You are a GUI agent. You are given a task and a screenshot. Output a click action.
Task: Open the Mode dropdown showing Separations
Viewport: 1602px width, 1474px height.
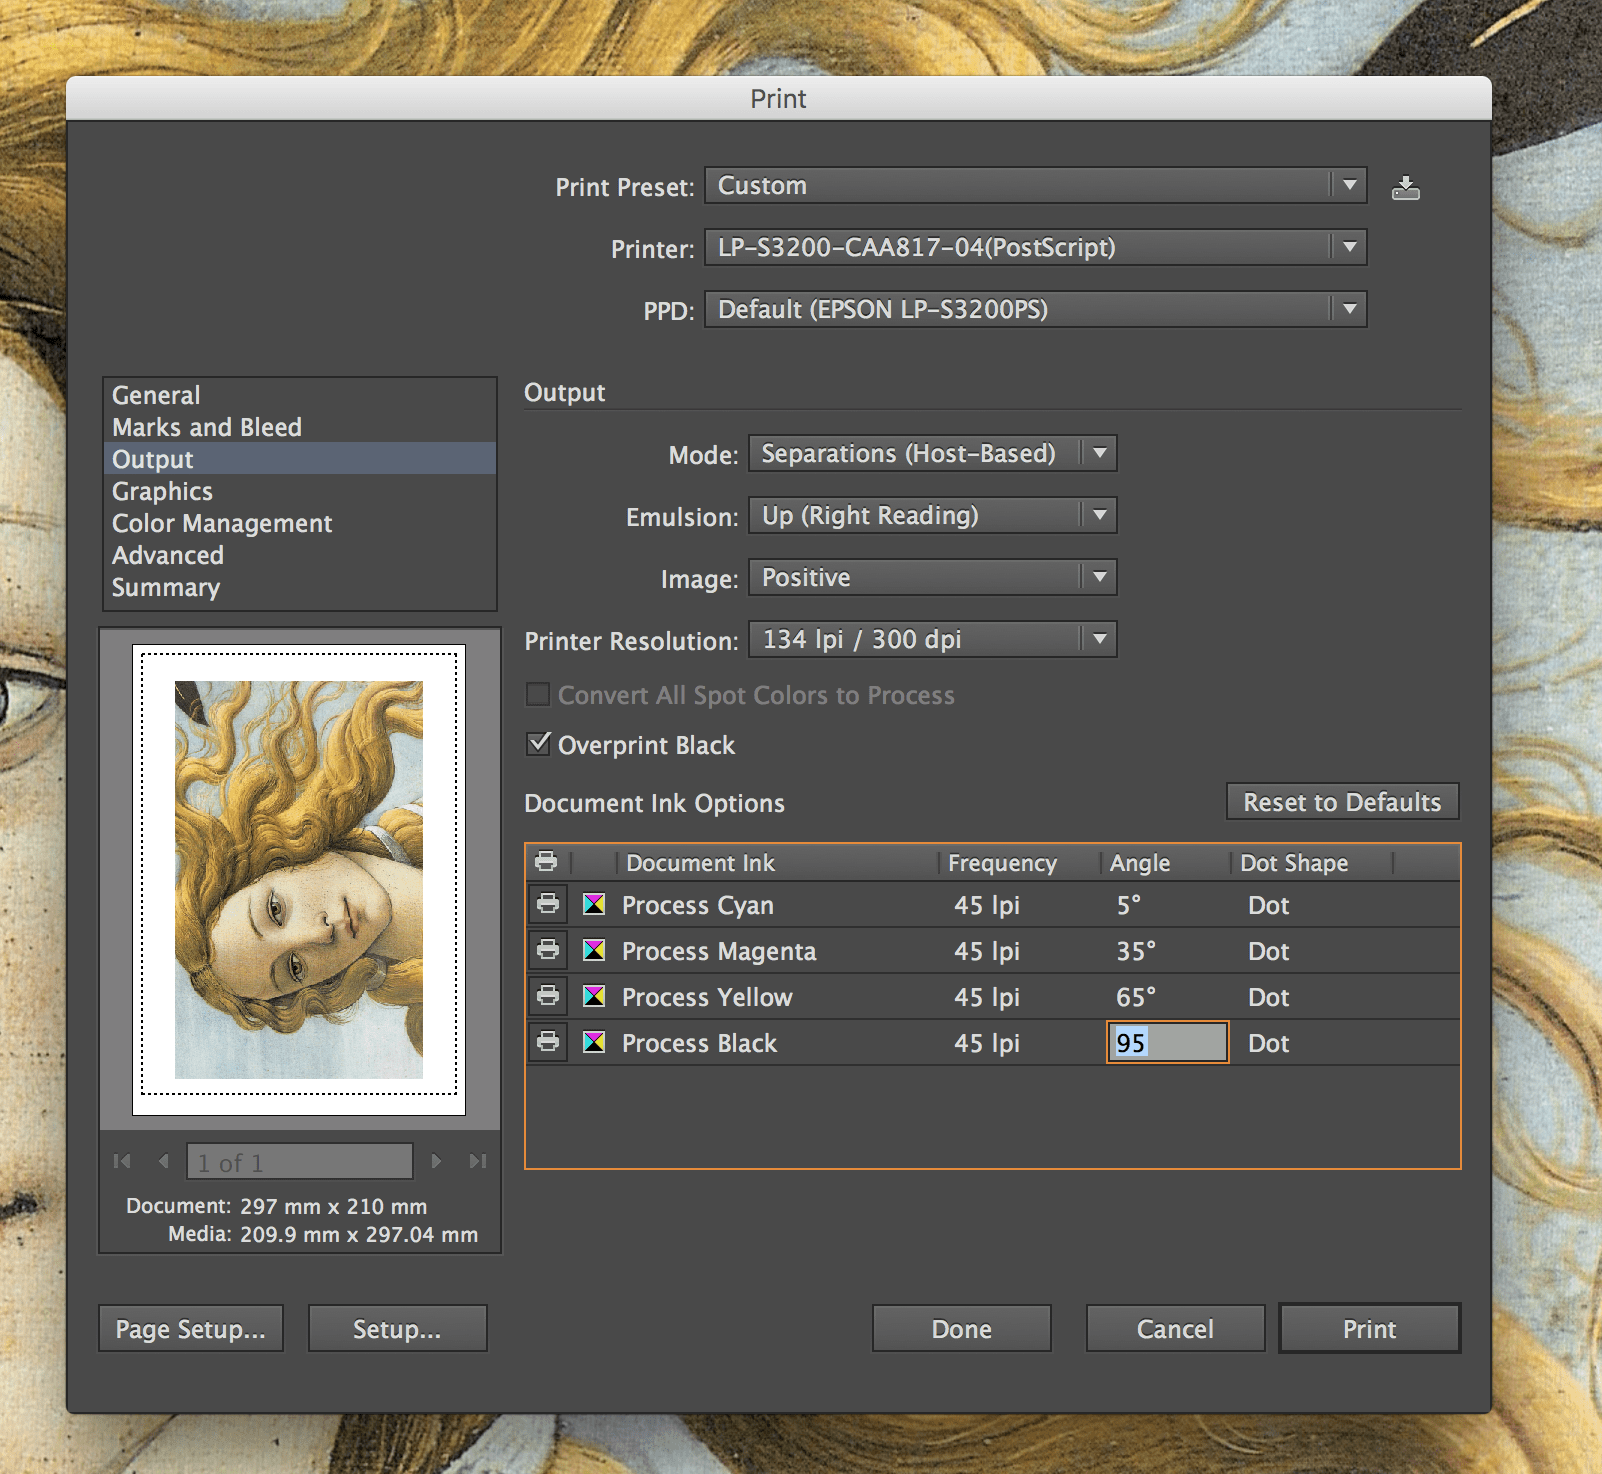[x=932, y=453]
